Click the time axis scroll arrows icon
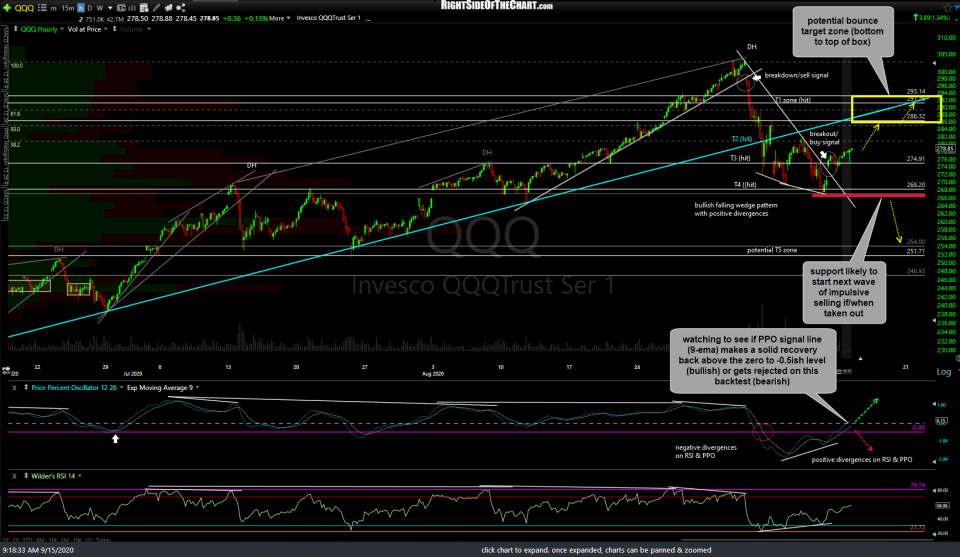960x557 pixels. (7, 370)
